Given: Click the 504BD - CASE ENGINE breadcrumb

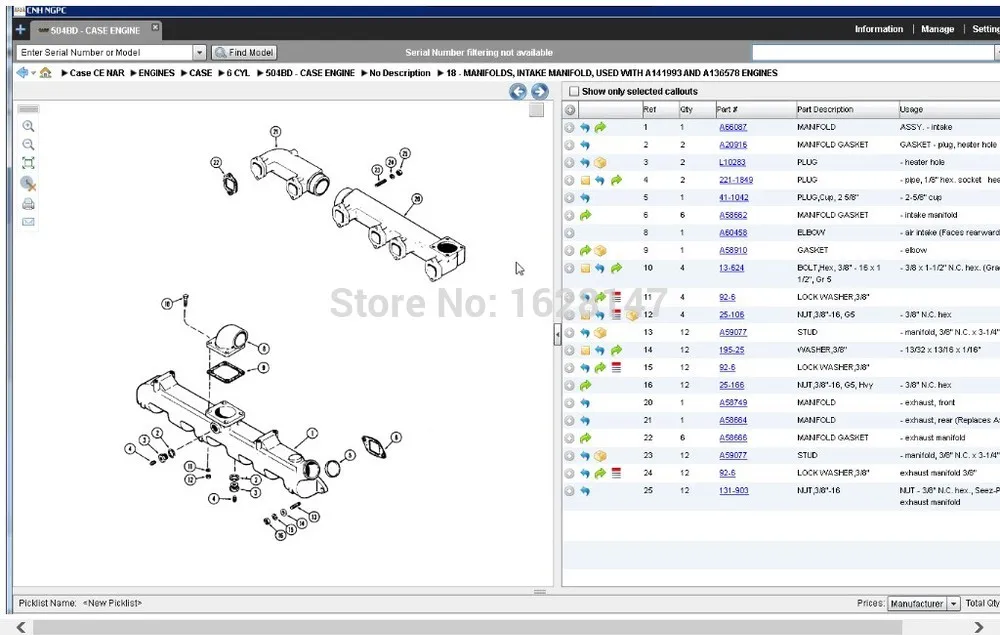Looking at the screenshot, I should [x=310, y=73].
